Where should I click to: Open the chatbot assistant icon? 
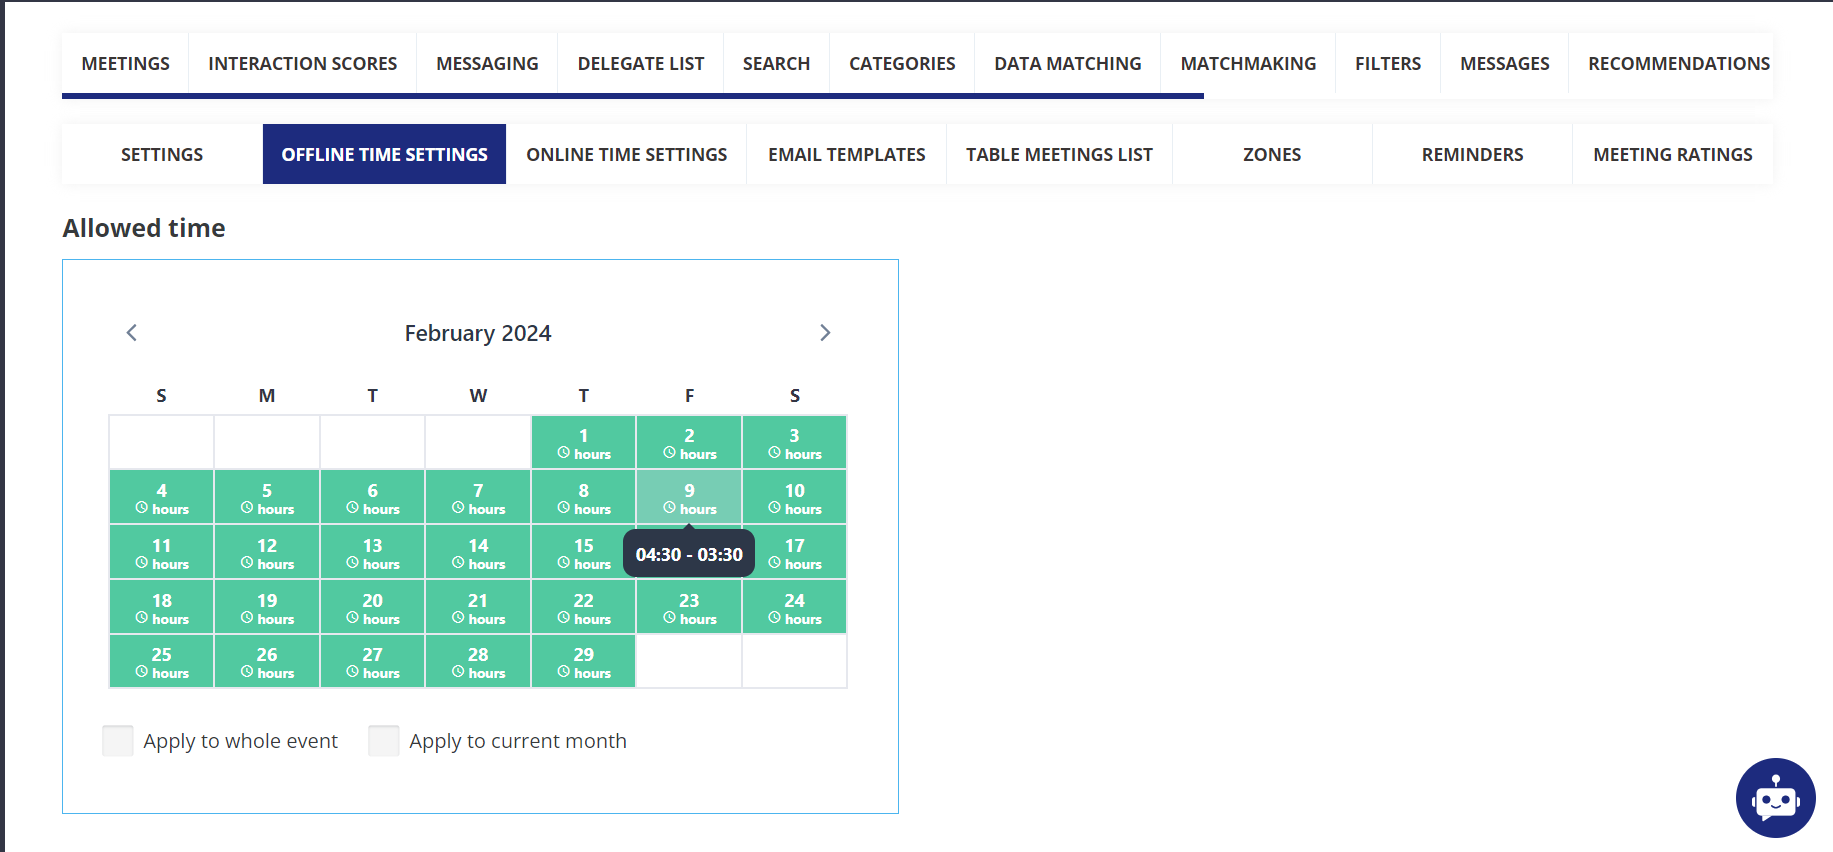point(1775,798)
